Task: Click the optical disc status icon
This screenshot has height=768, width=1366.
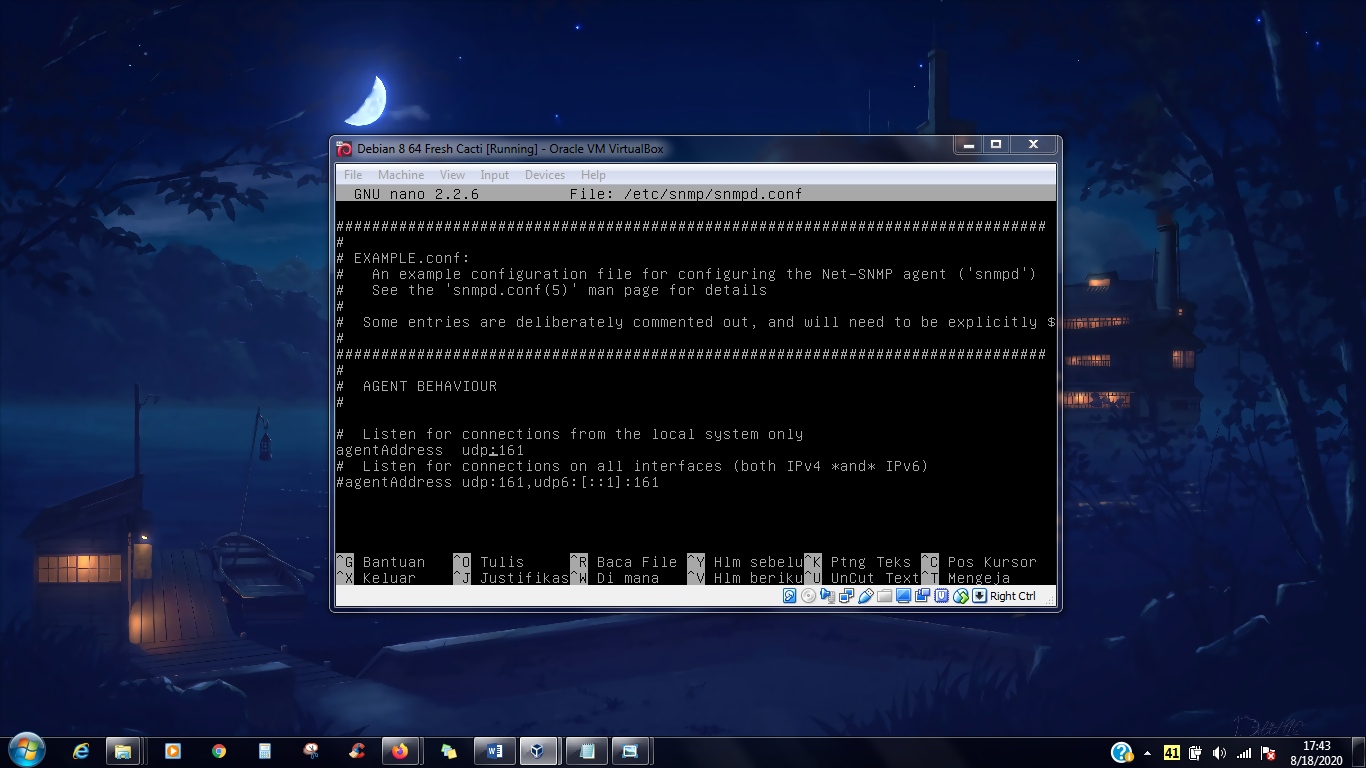Action: click(808, 596)
